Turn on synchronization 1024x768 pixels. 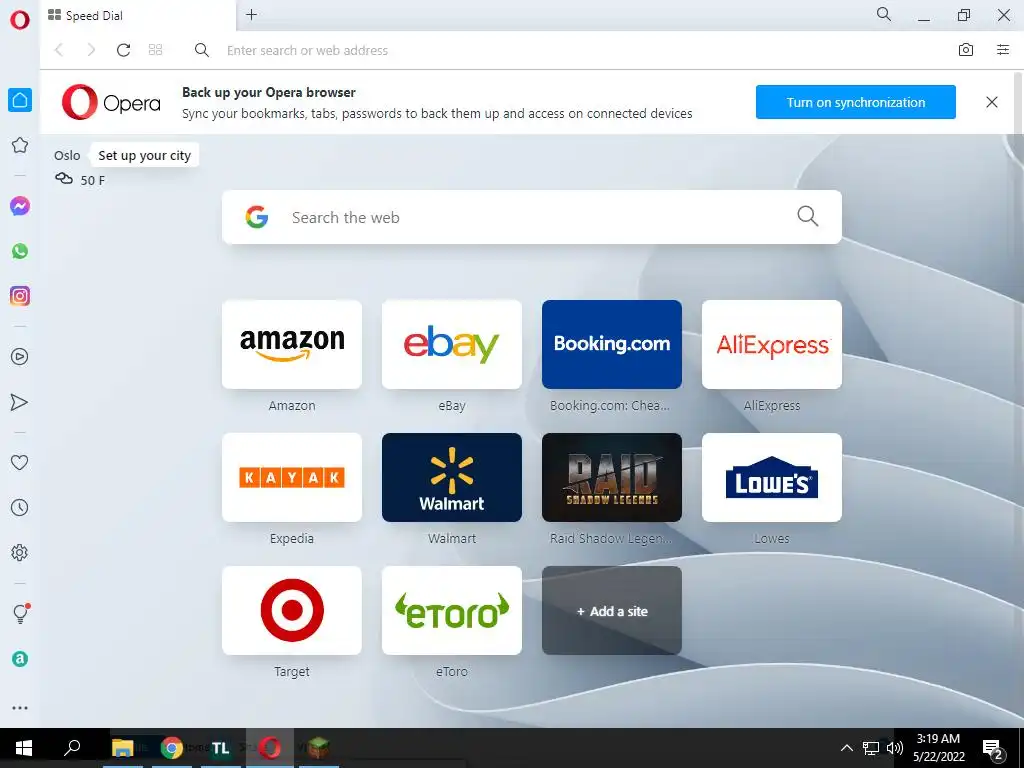tap(856, 102)
